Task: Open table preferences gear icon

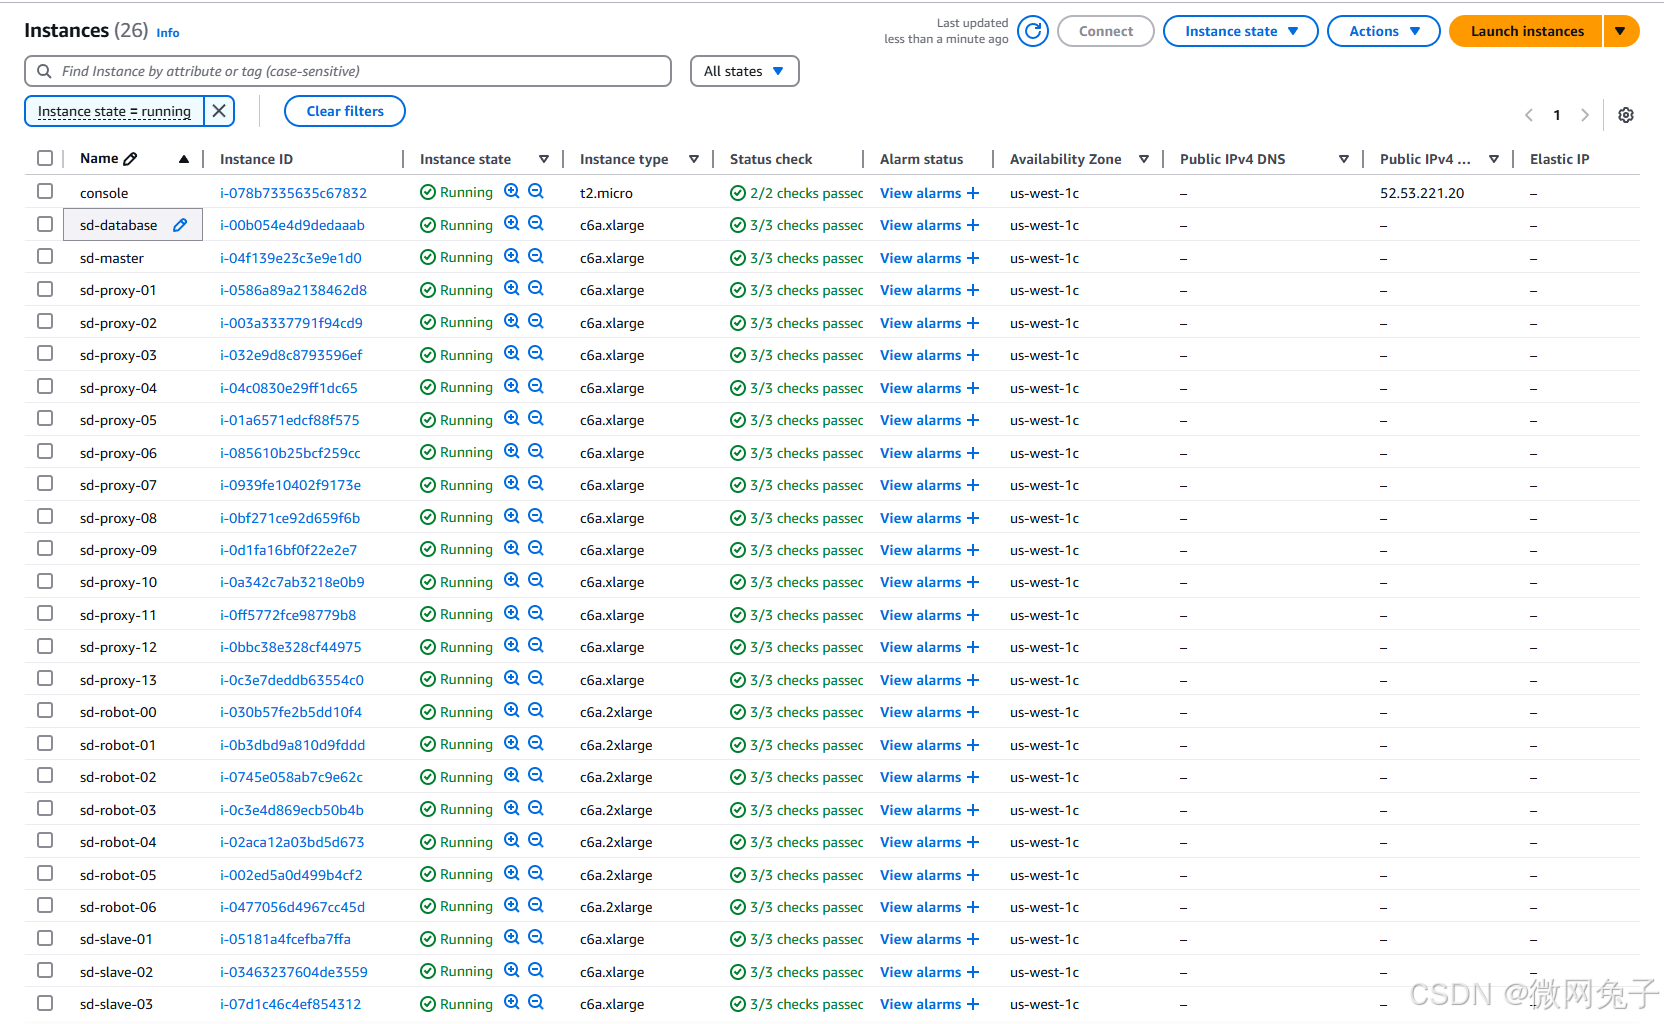Action: tap(1626, 115)
